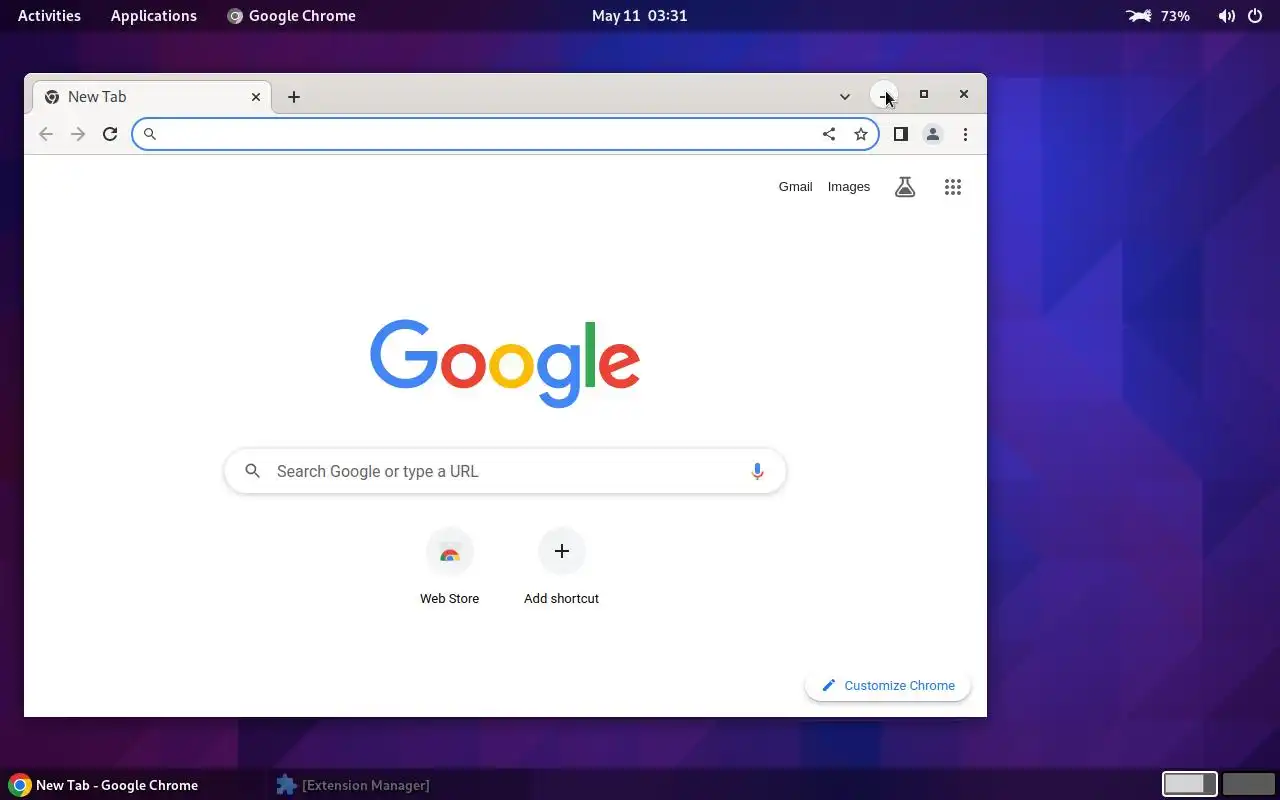Bookmark this tab with the star icon
This screenshot has width=1280, height=800.
click(x=861, y=134)
